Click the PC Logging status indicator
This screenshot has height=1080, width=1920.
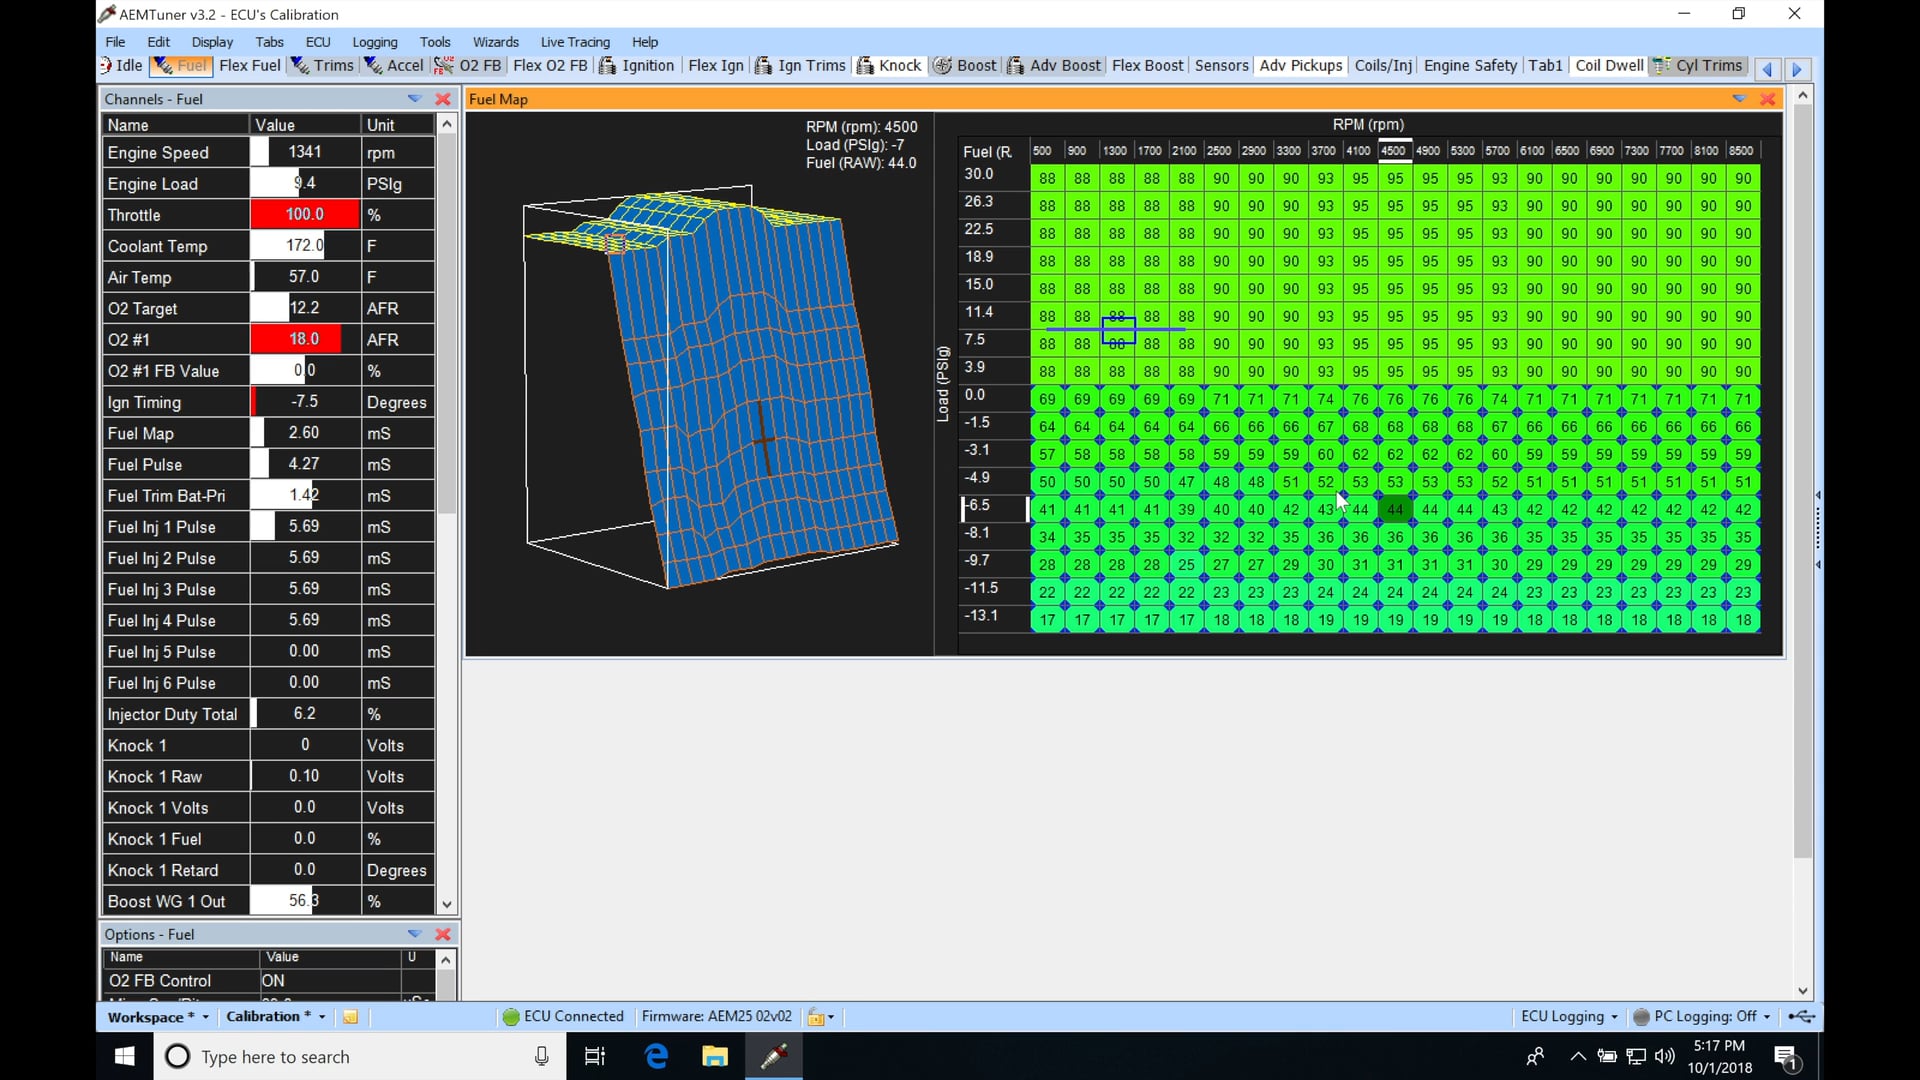point(1641,1017)
